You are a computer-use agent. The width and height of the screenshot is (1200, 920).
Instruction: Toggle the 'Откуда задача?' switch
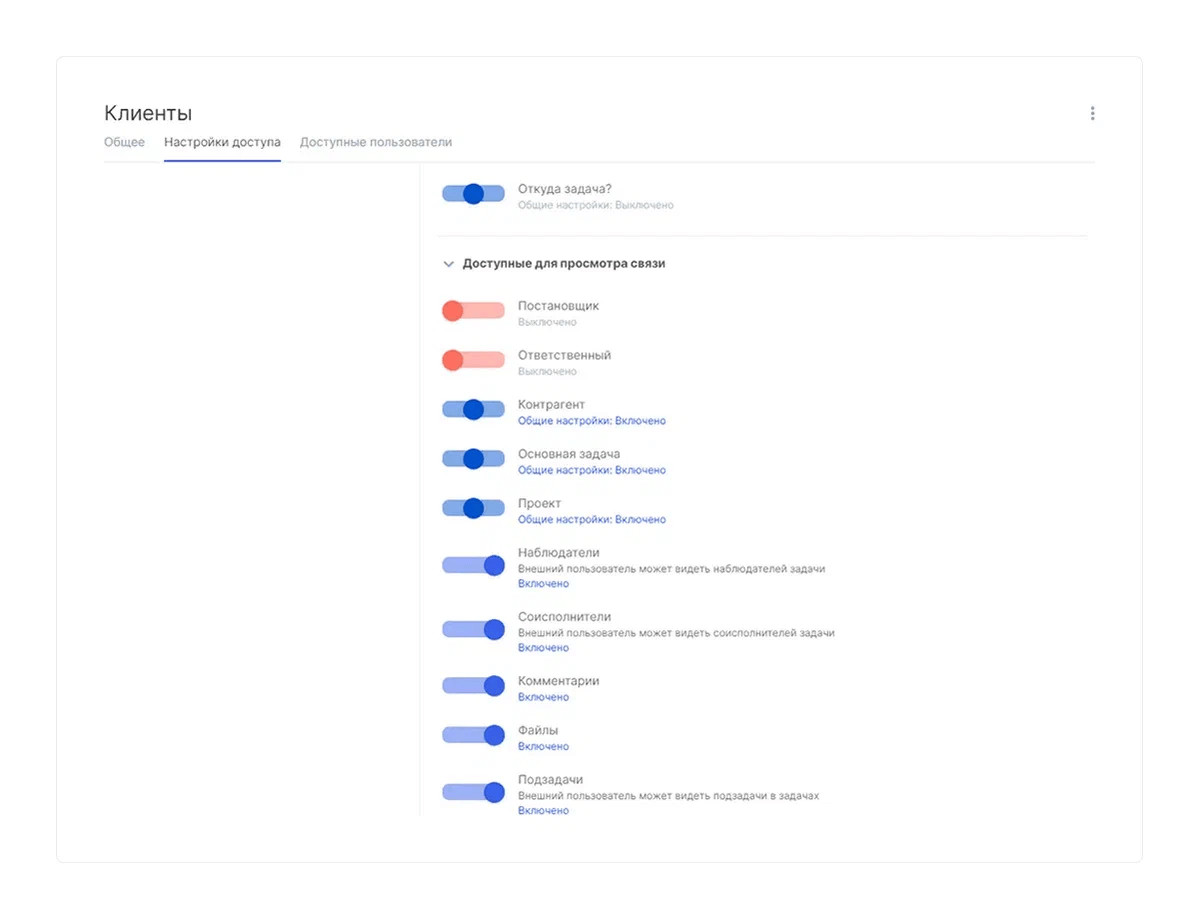(473, 194)
